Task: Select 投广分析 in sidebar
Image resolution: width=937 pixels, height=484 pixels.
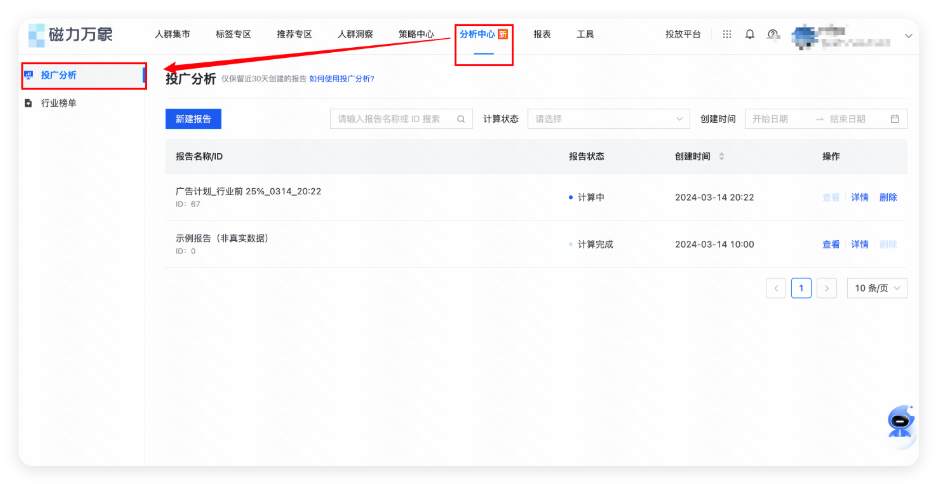Action: 84,75
